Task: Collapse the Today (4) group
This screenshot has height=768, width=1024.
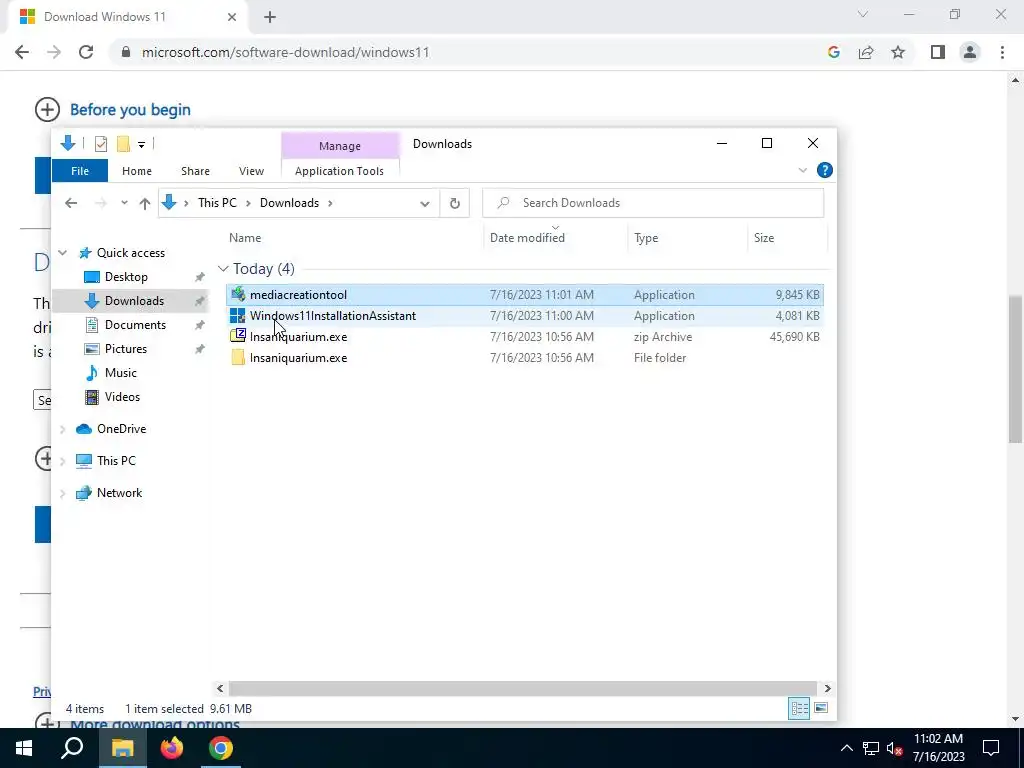Action: pyautogui.click(x=223, y=269)
